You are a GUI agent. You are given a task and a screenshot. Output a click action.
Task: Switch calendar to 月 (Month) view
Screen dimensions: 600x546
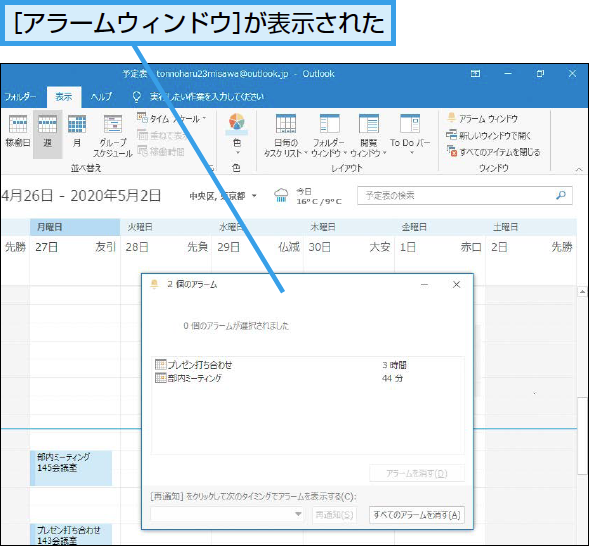pos(76,131)
